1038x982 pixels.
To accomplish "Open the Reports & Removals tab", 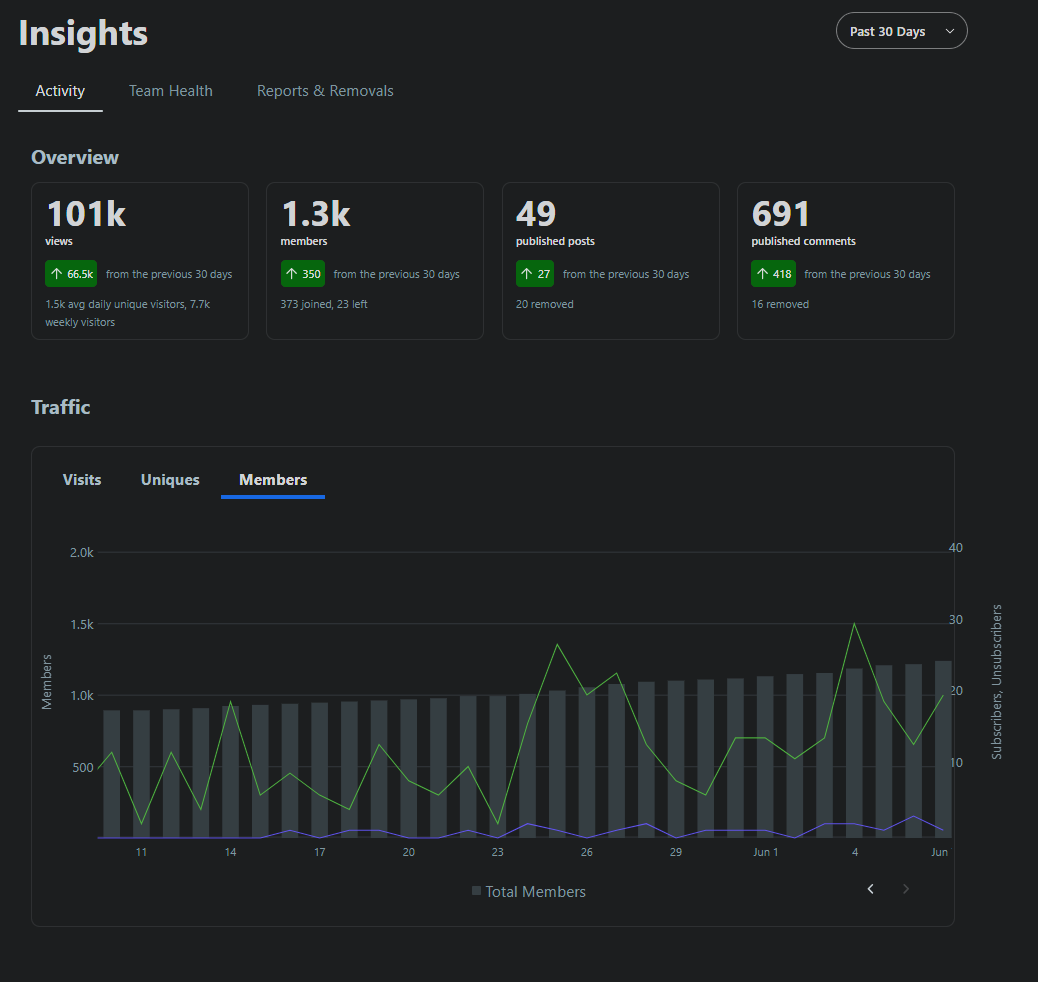I will tap(325, 91).
